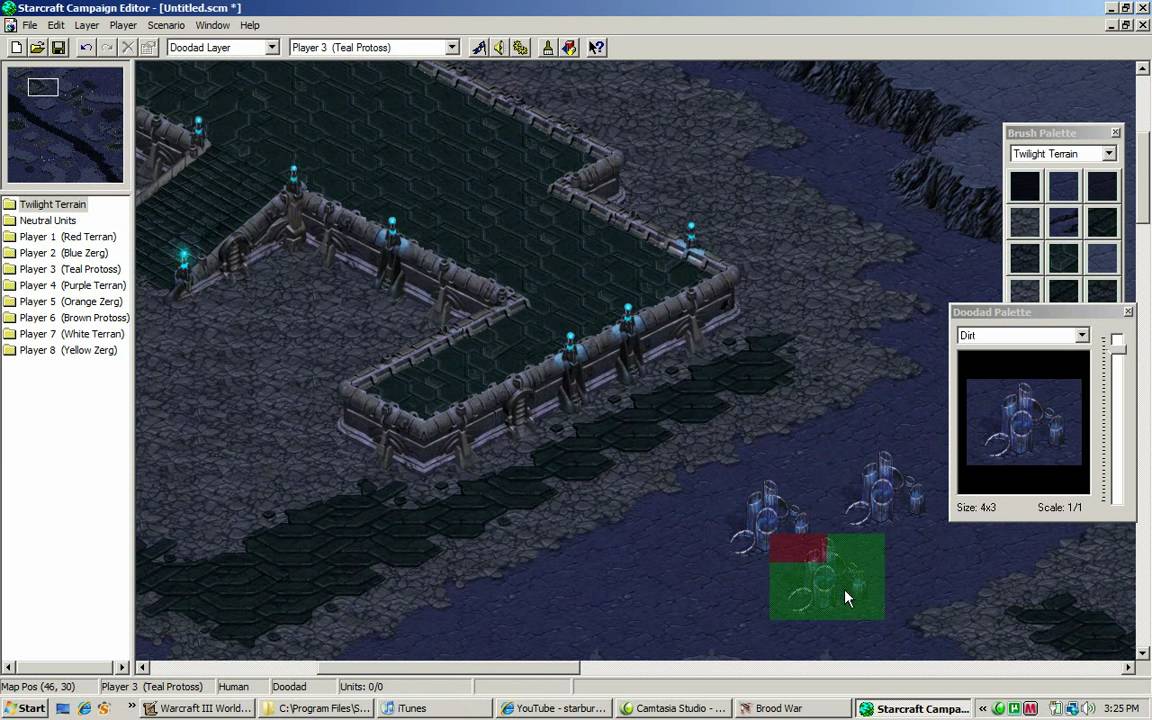The image size is (1152, 720).
Task: Open the Window menu
Action: pos(212,25)
